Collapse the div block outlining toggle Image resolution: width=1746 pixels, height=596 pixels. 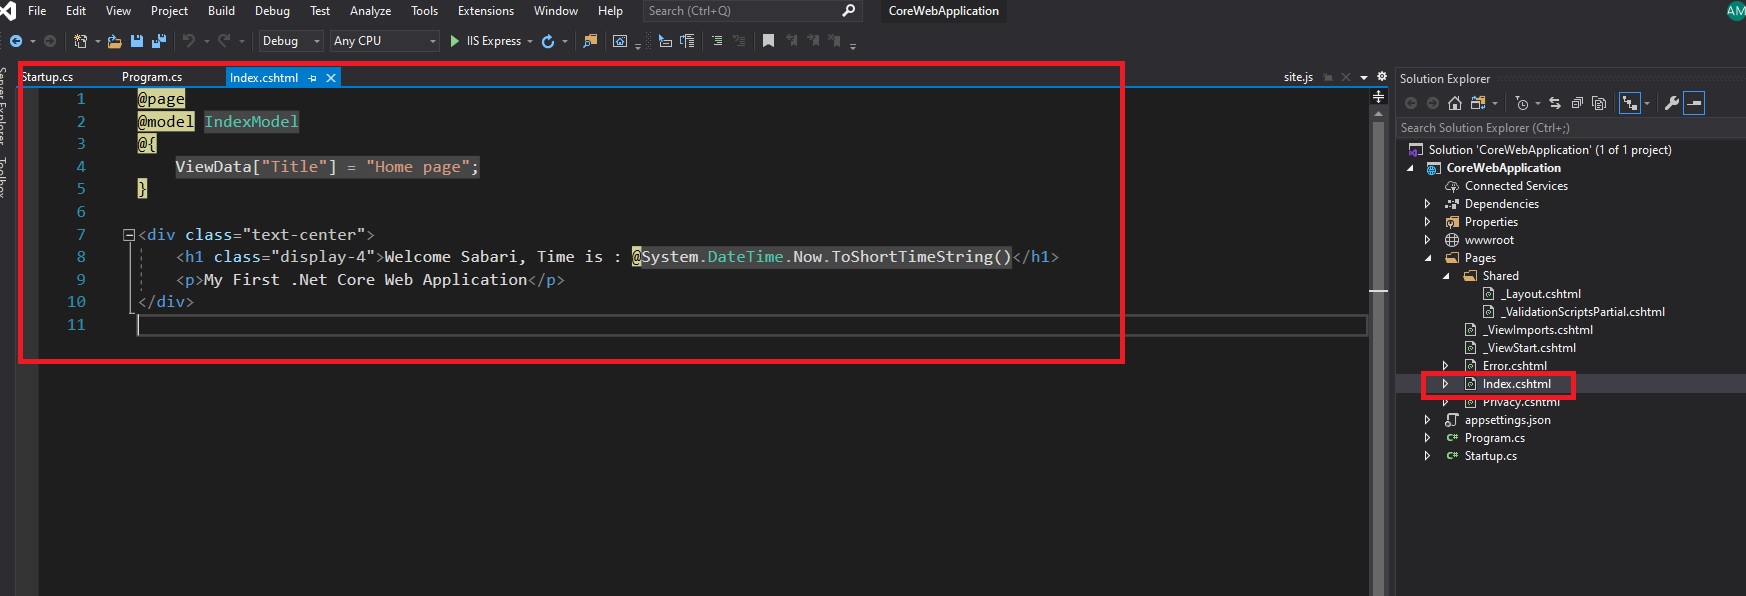click(x=129, y=235)
